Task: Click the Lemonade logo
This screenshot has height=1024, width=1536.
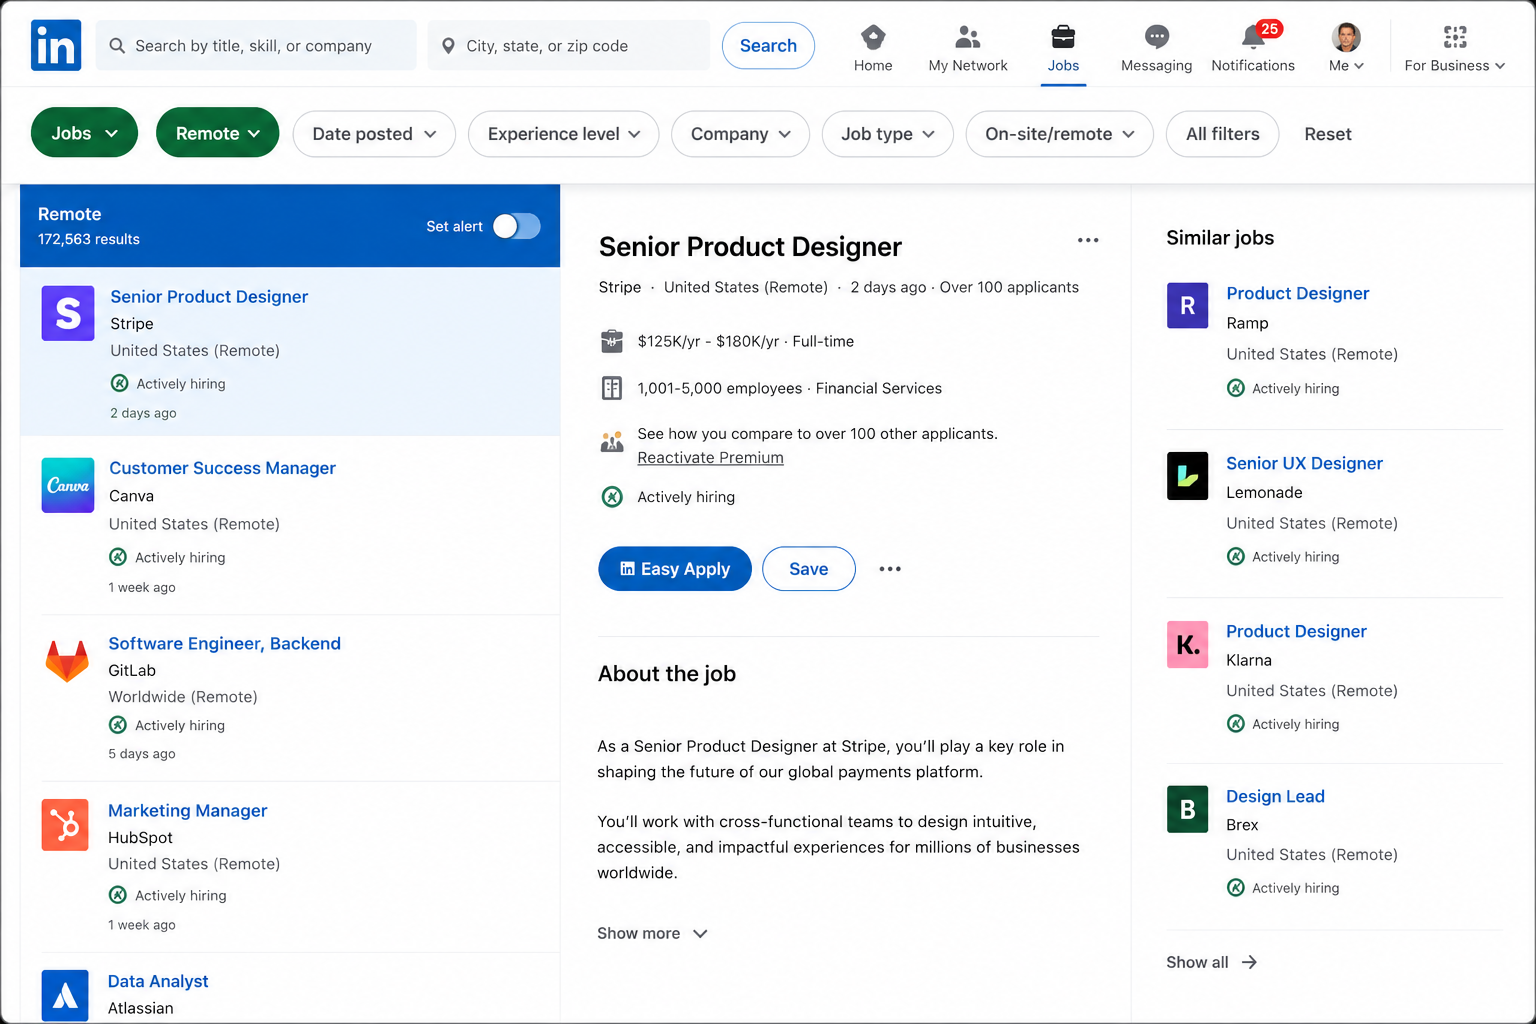Action: 1187,475
